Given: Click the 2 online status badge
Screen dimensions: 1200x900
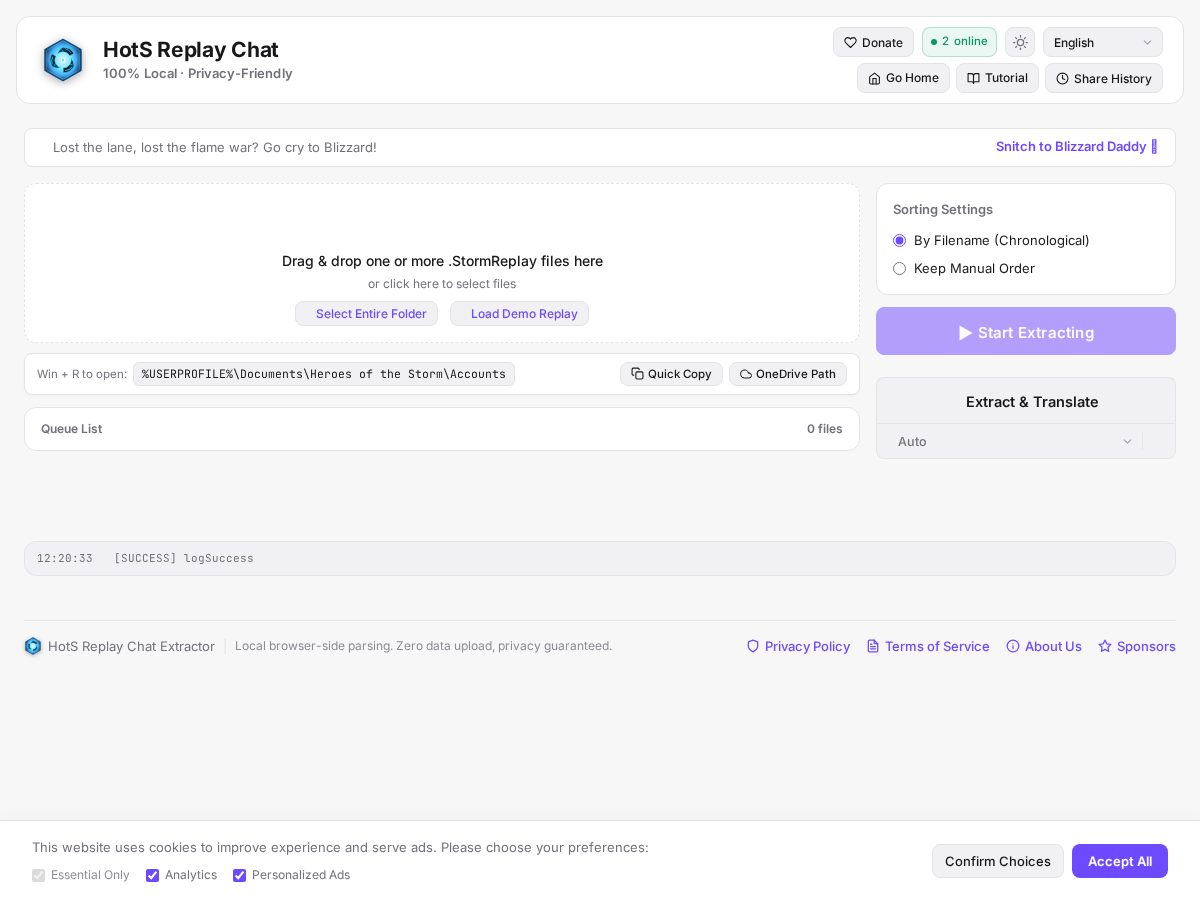Looking at the screenshot, I should (x=959, y=42).
